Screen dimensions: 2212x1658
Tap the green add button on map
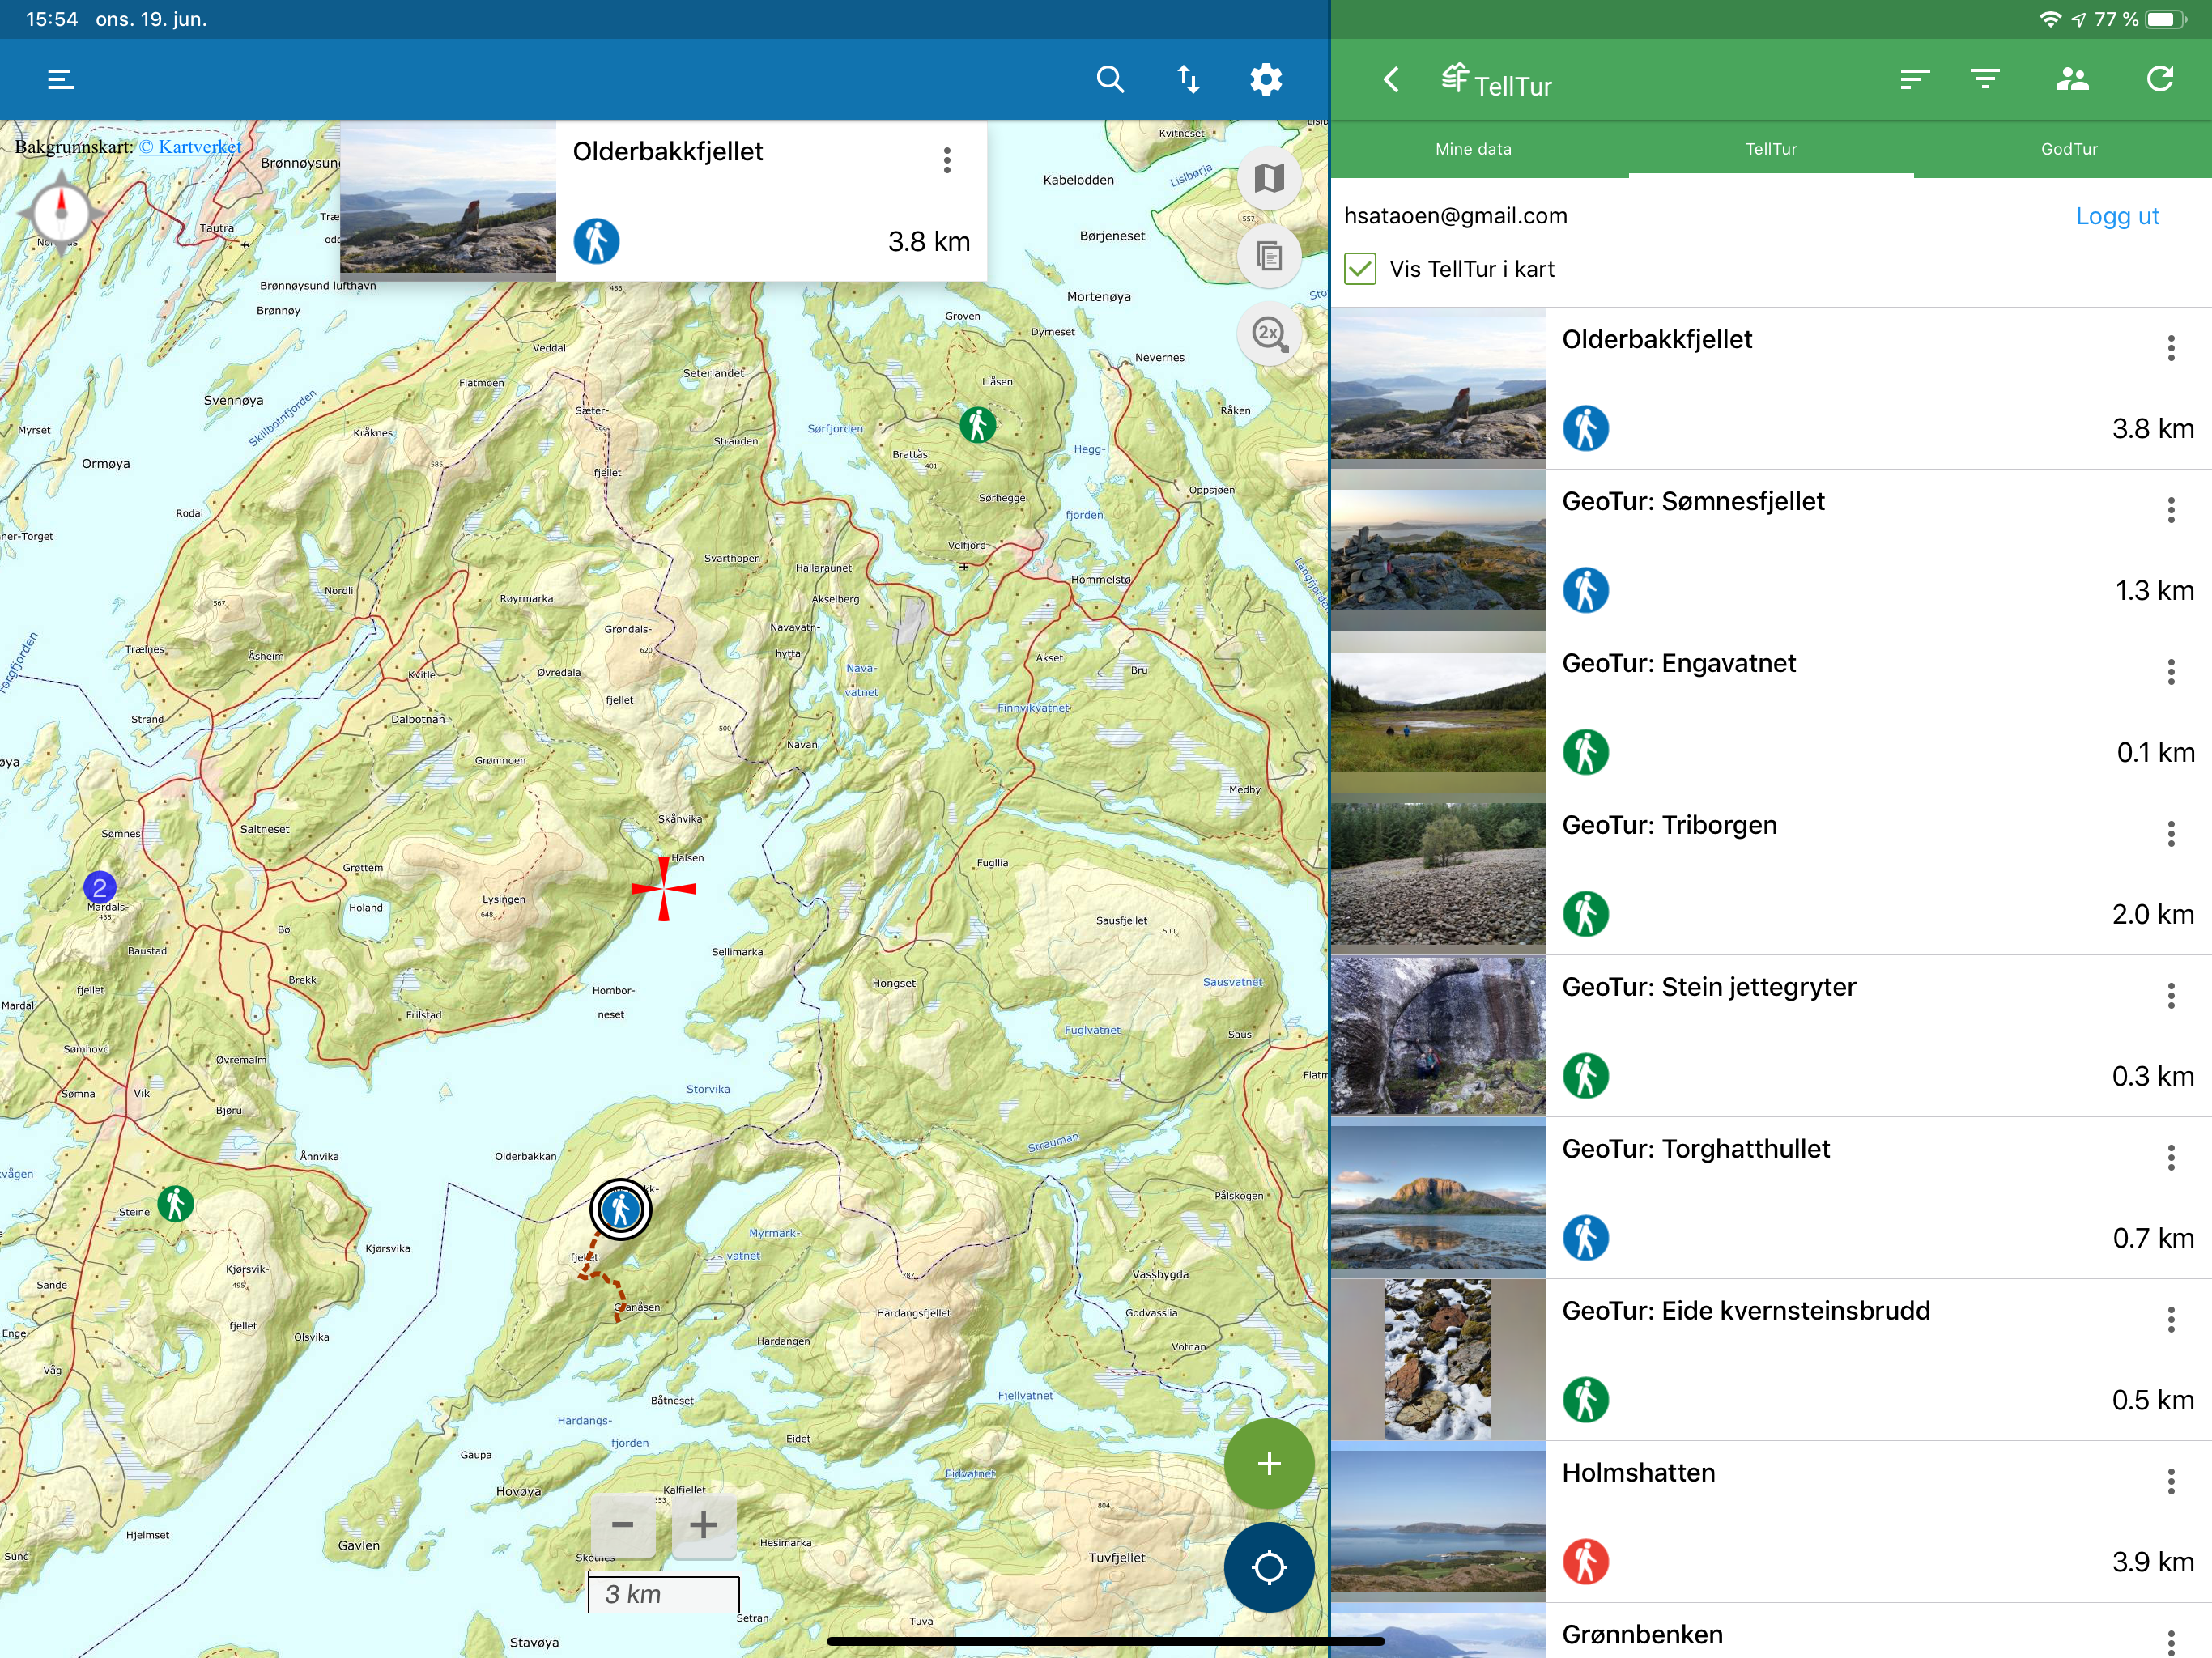click(x=1269, y=1464)
